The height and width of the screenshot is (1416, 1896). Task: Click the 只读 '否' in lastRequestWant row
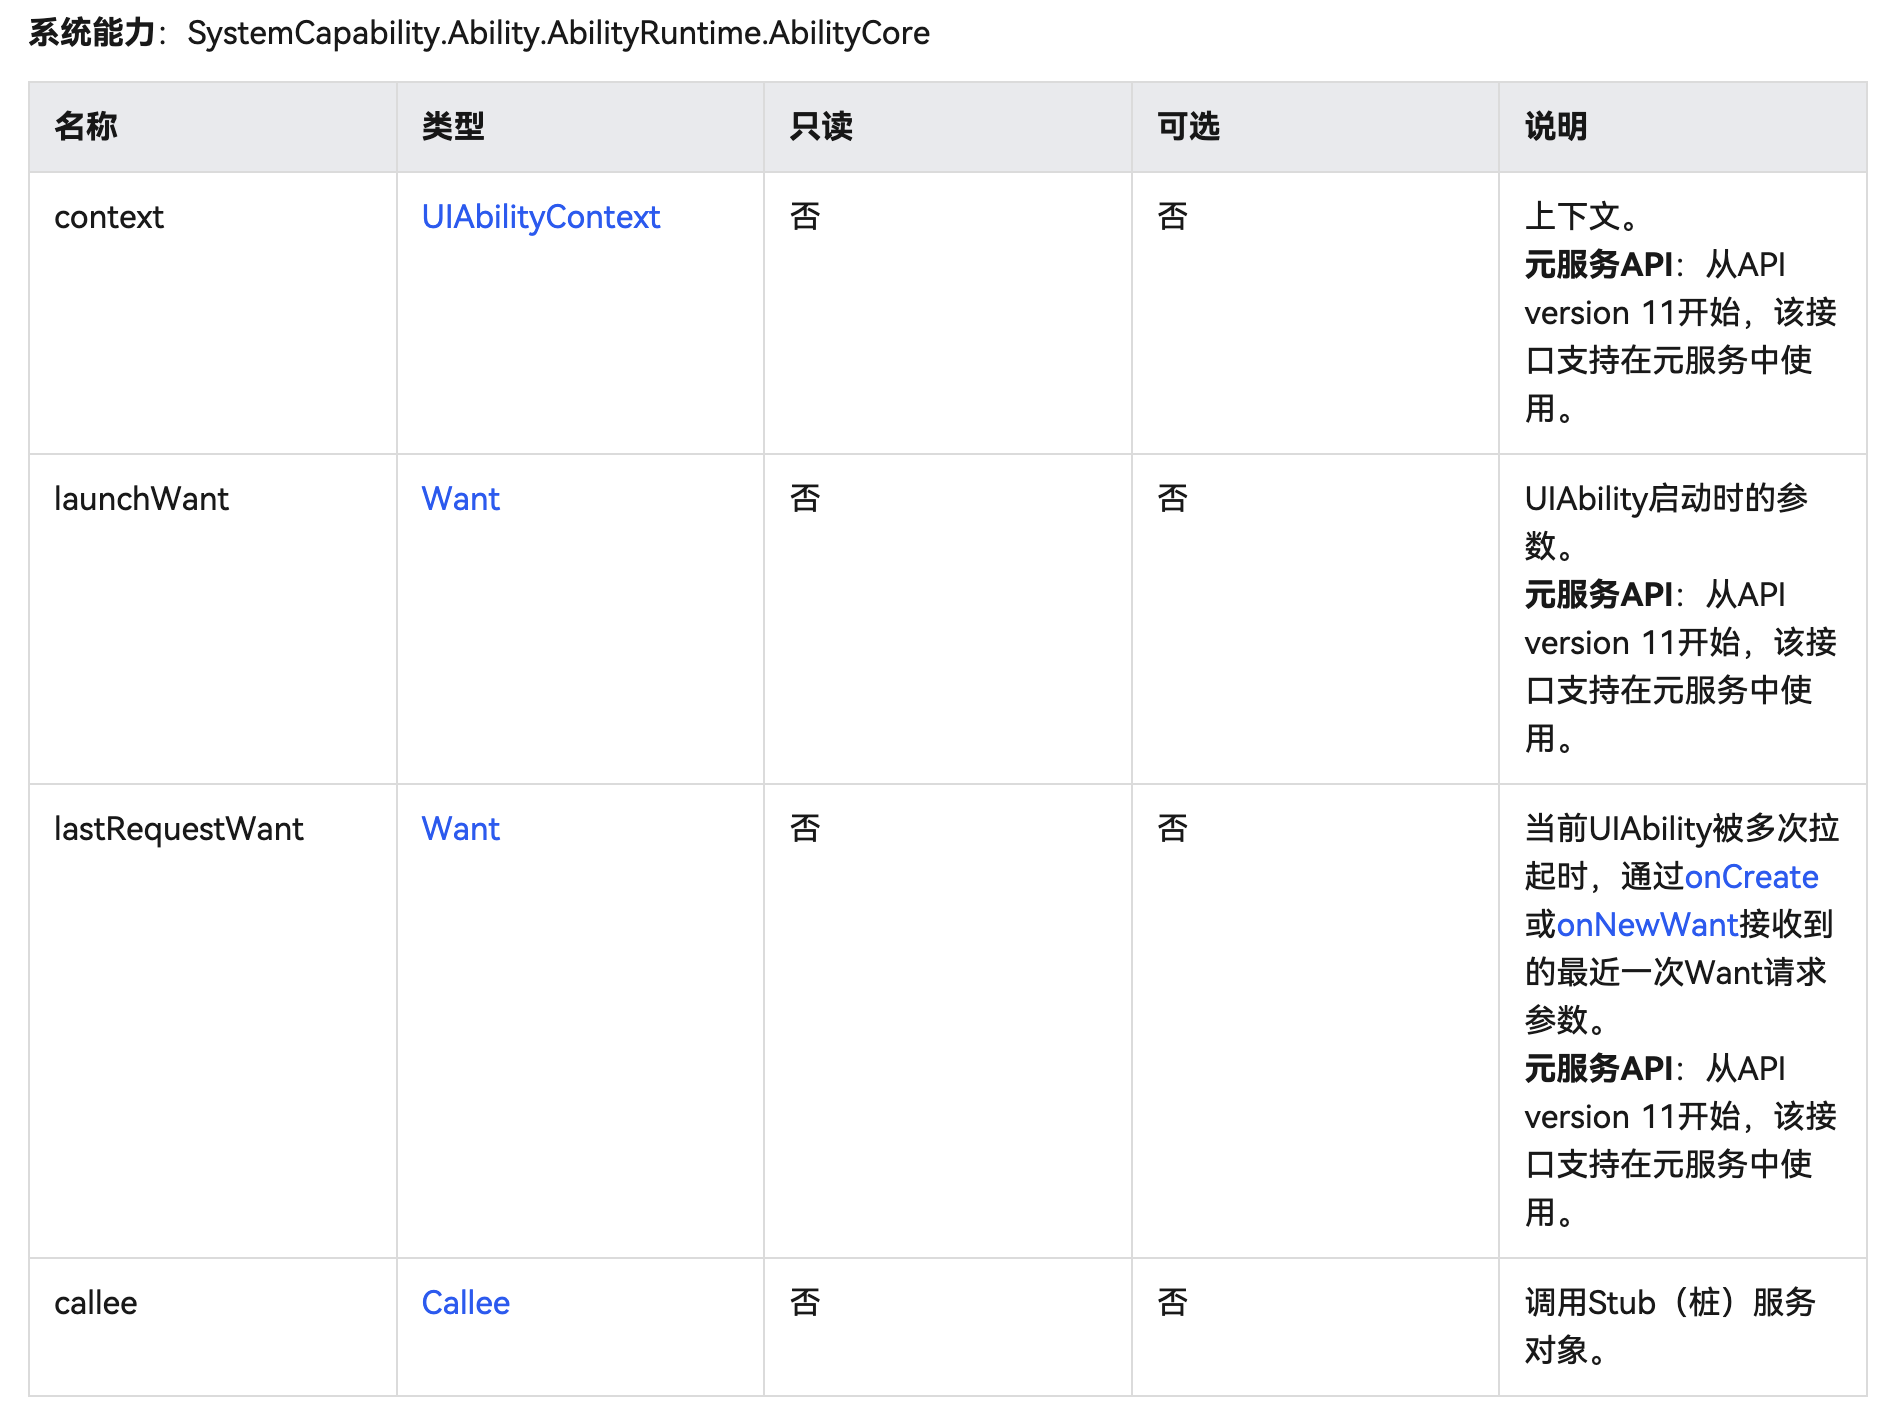[805, 829]
